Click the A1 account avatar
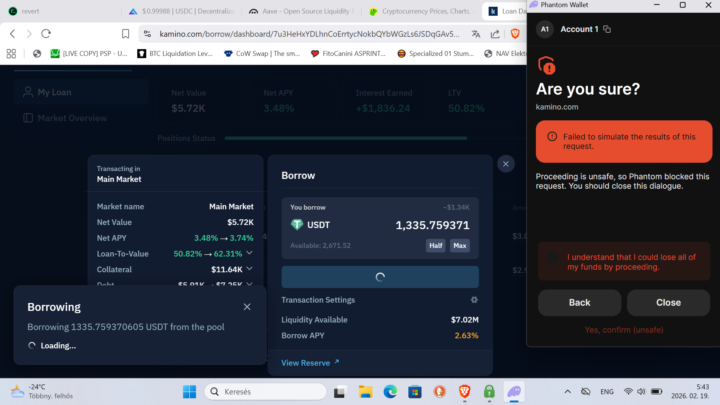Screen dimensions: 720x405 pyautogui.click(x=545, y=29)
